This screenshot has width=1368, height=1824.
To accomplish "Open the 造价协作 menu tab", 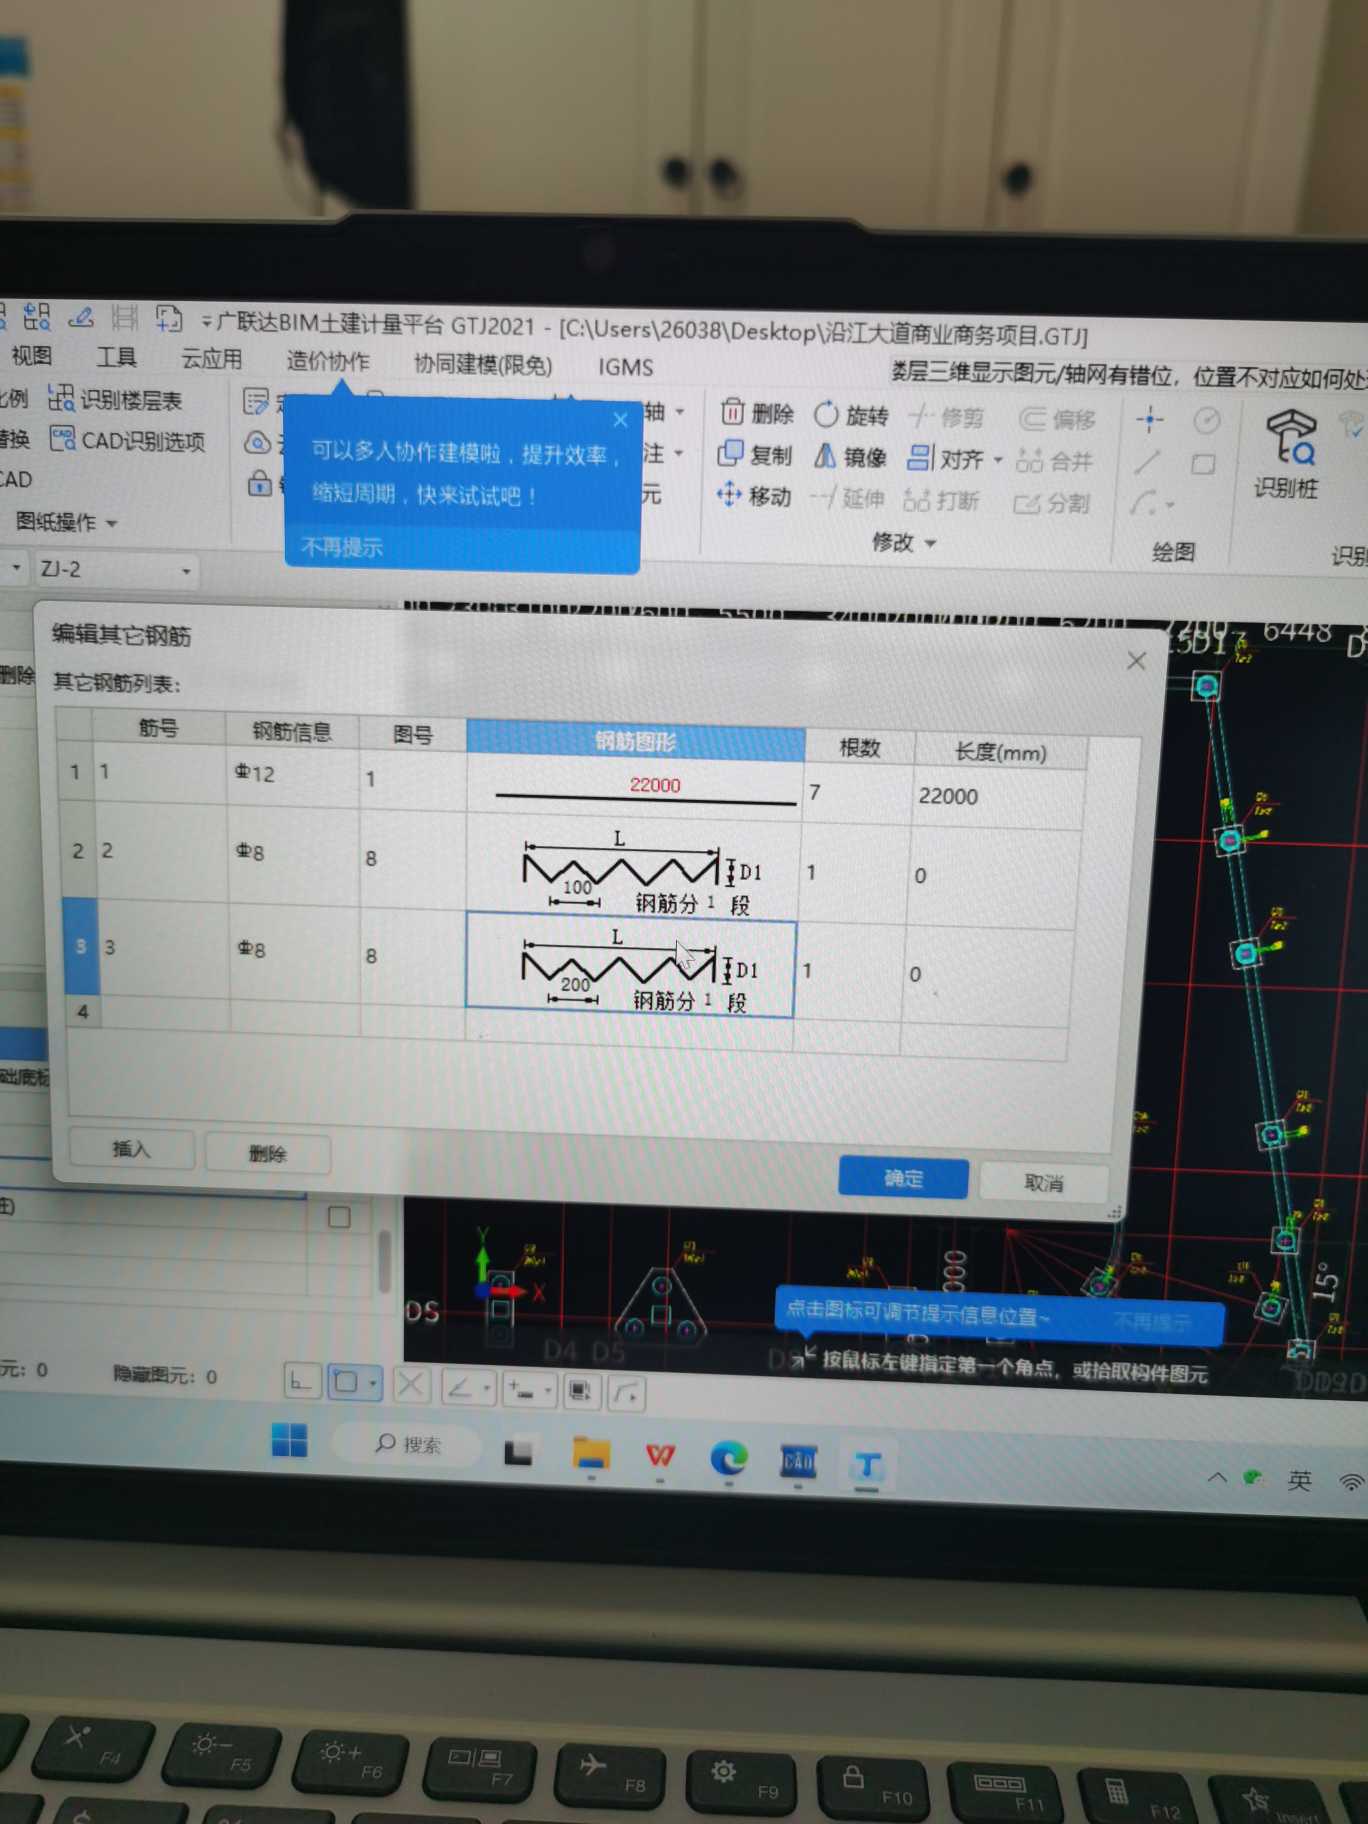I will point(327,361).
